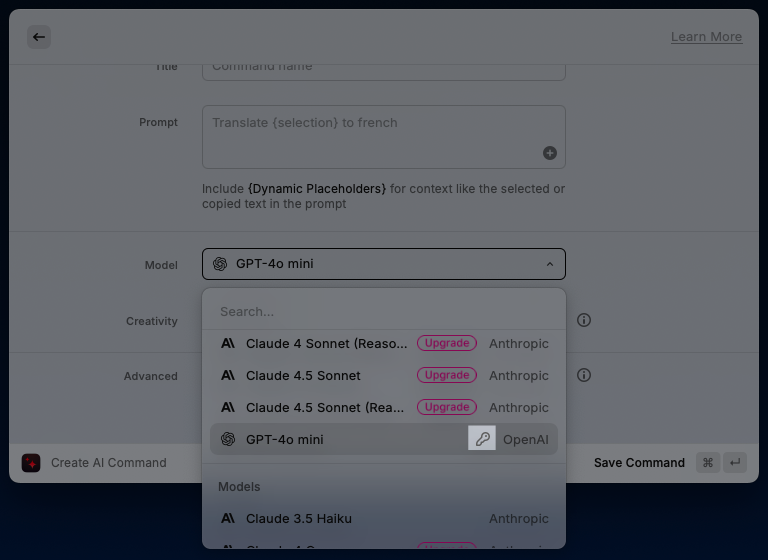Screen dimensions: 768x560
Task: Click the Create AI Command title text
Action: [109, 463]
